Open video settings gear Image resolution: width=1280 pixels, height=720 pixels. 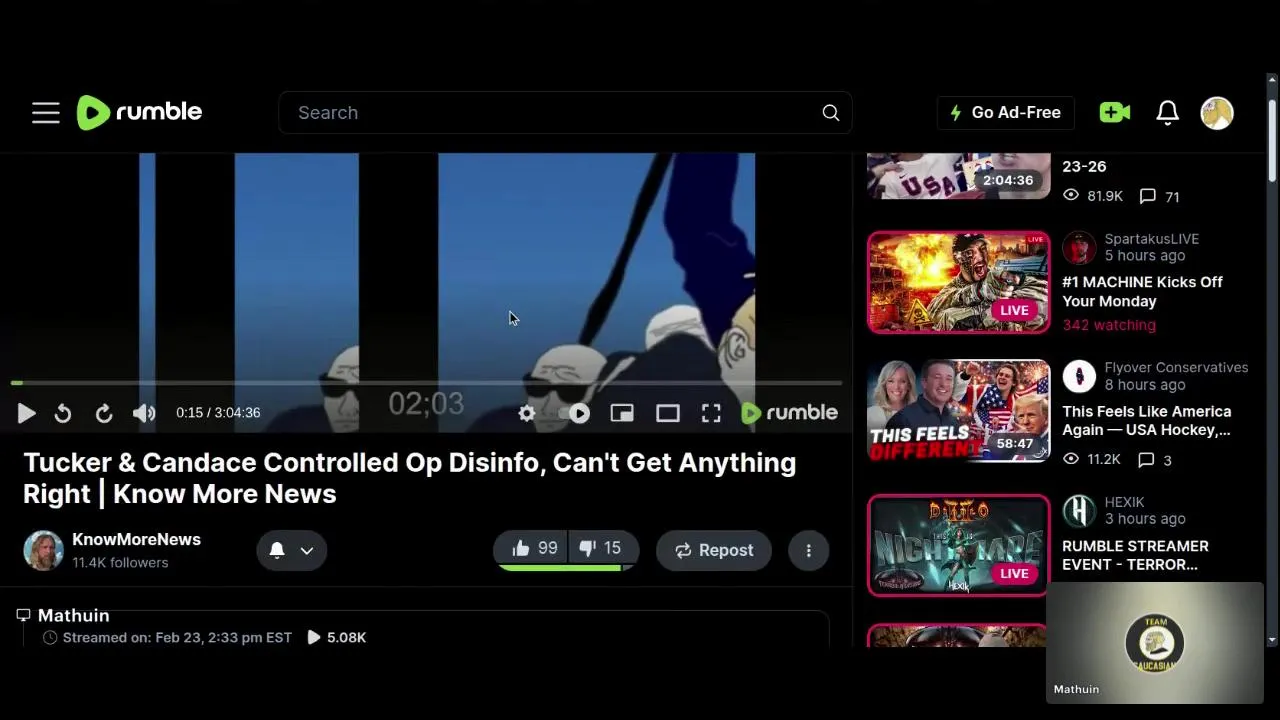click(527, 413)
